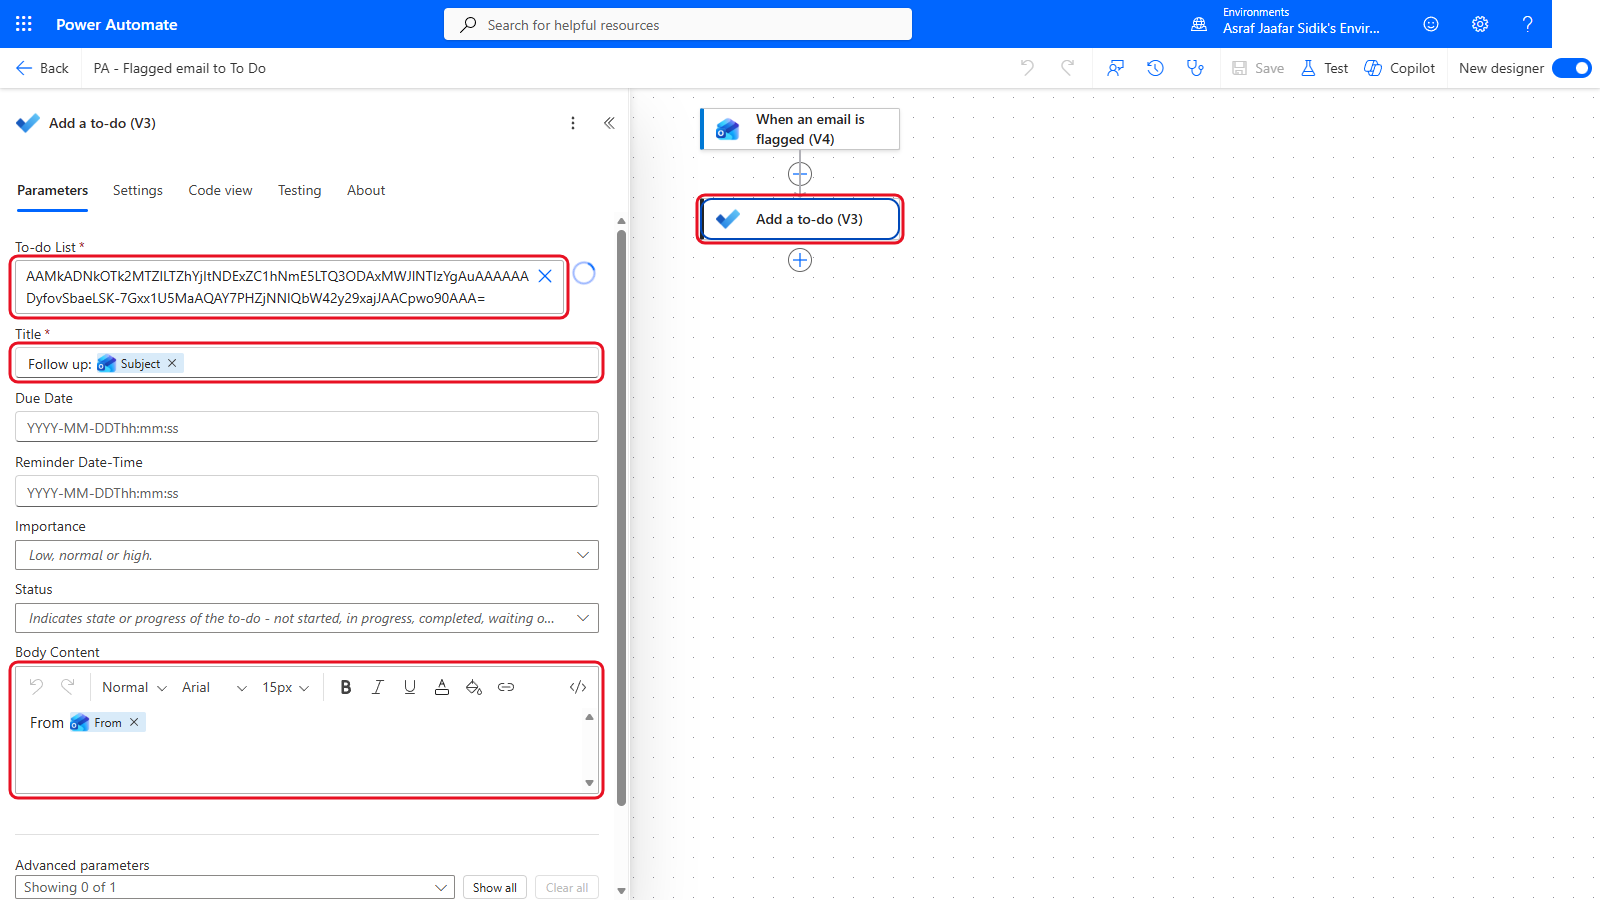Click the Test button
This screenshot has width=1600, height=900.
[x=1324, y=68]
